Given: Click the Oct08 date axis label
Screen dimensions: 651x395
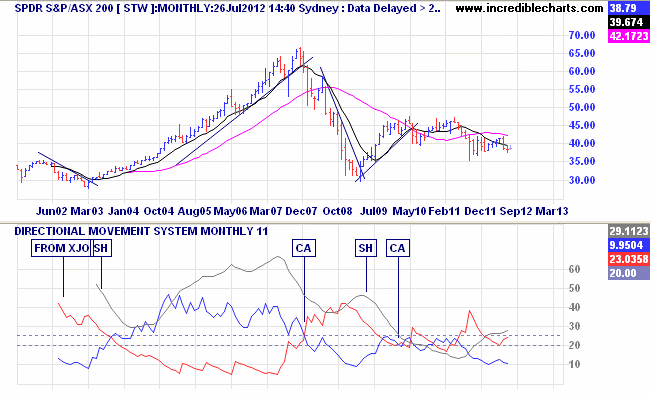Looking at the screenshot, I should click(338, 211).
